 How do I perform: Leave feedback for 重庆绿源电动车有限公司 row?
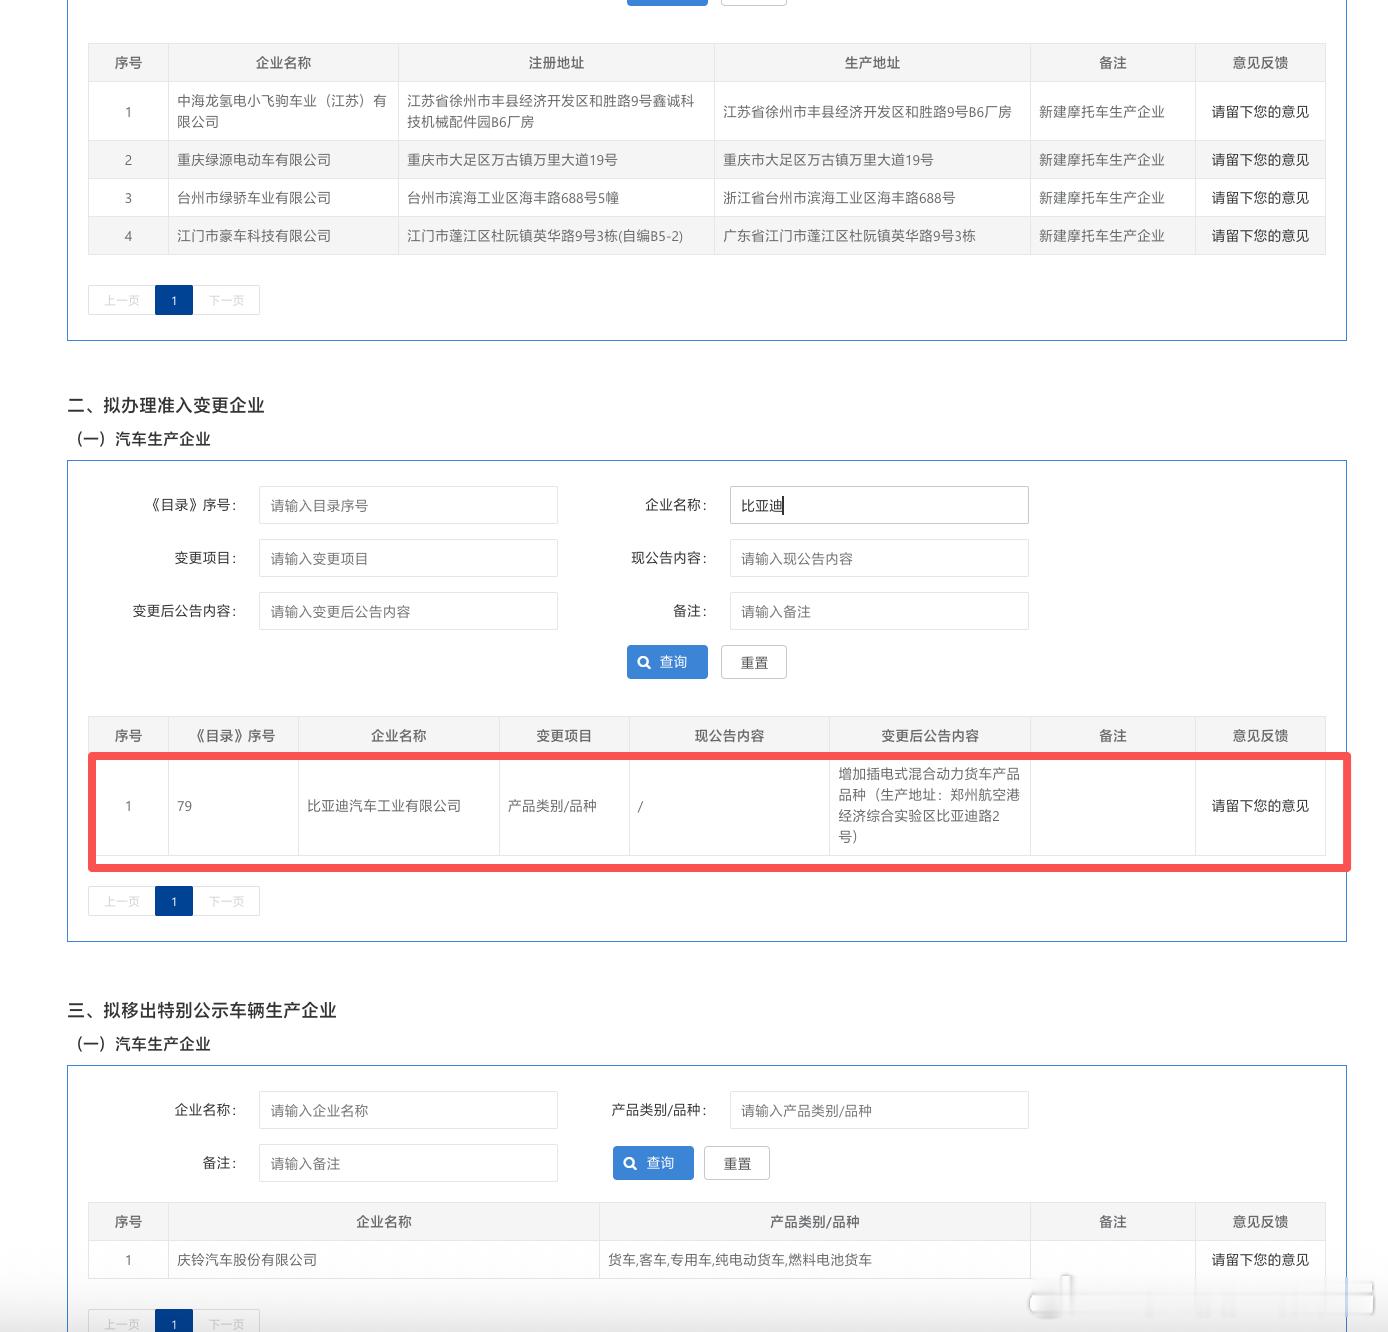tap(1259, 160)
